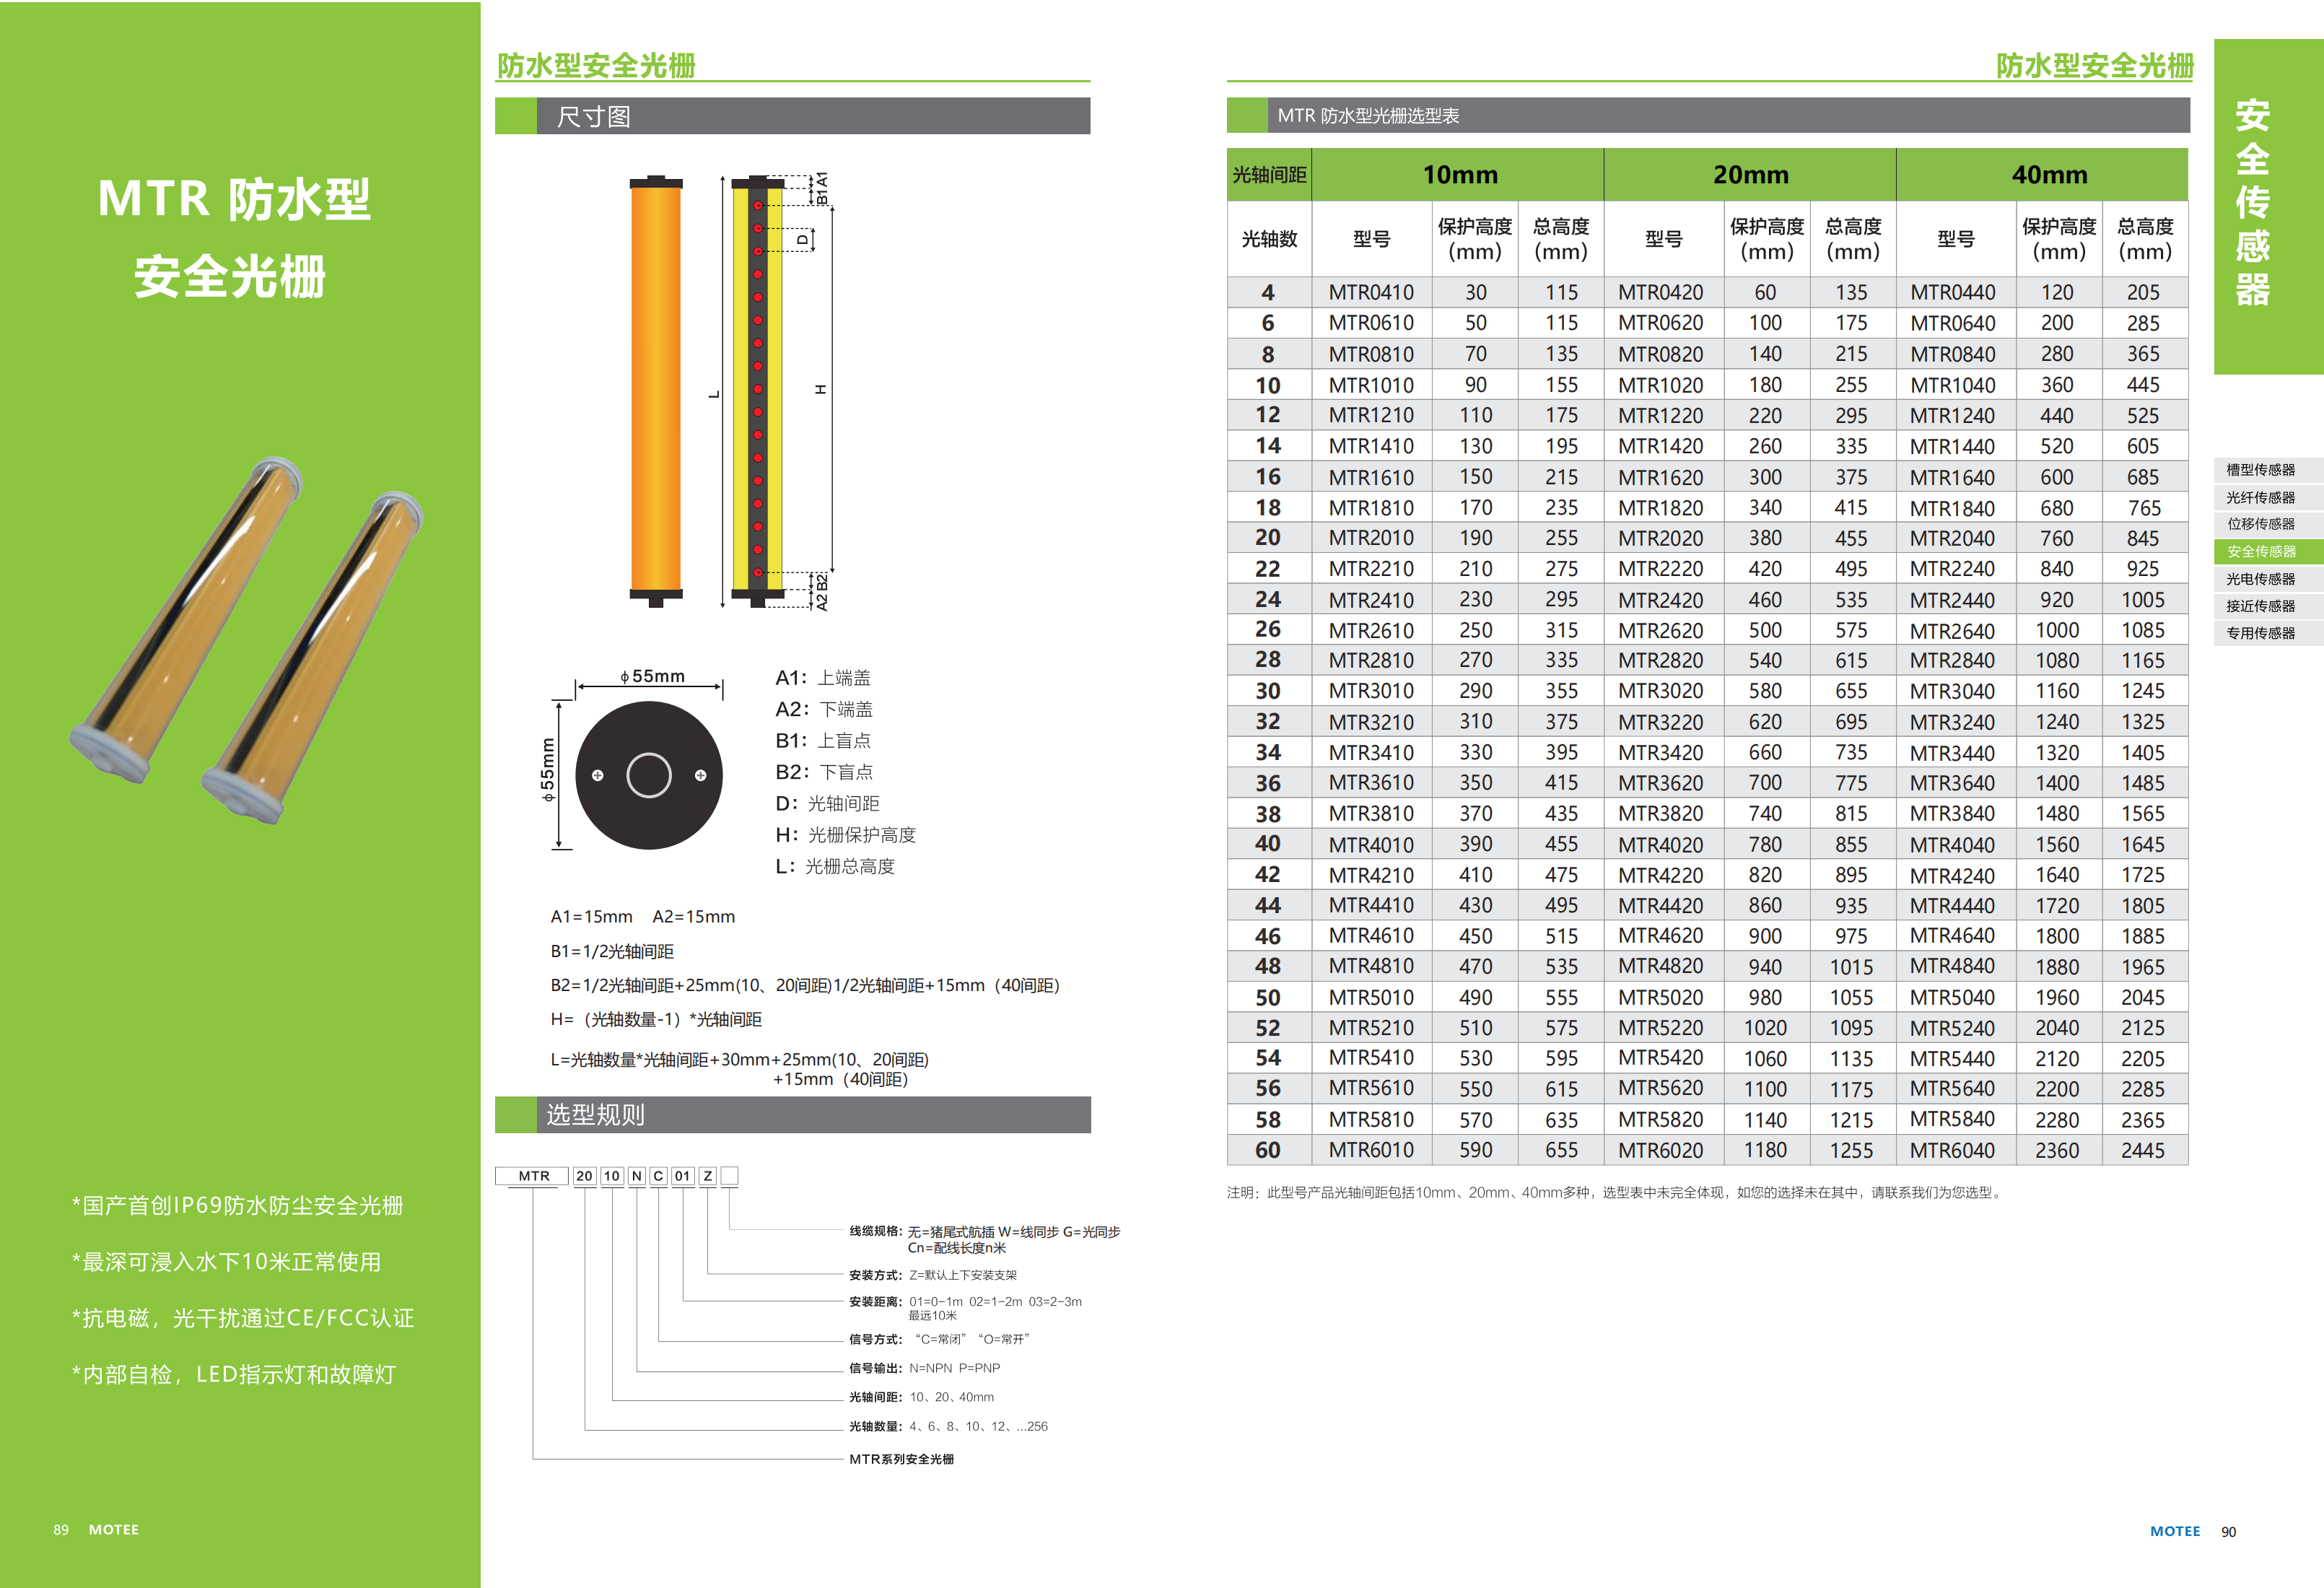
Task: Click the φ55mm round end cap diagram
Action: 649,775
